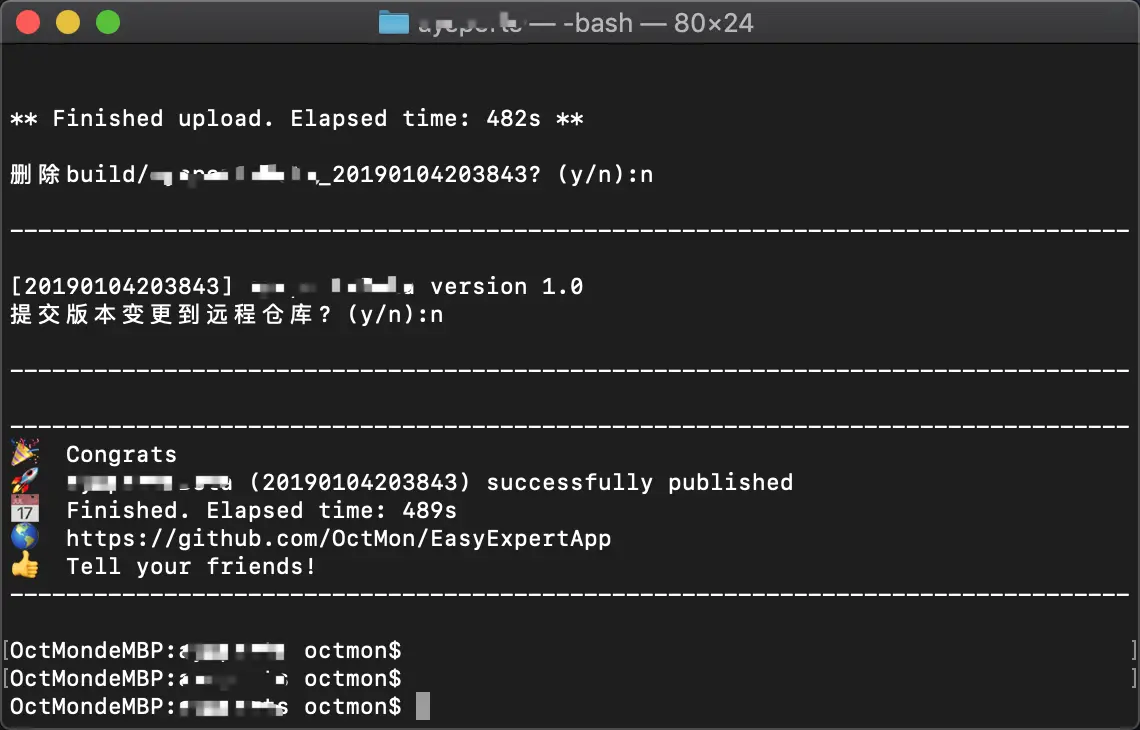The width and height of the screenshot is (1140, 730).
Task: Click the "Finished upload. Elapsed time: 482s" line
Action: click(x=296, y=118)
